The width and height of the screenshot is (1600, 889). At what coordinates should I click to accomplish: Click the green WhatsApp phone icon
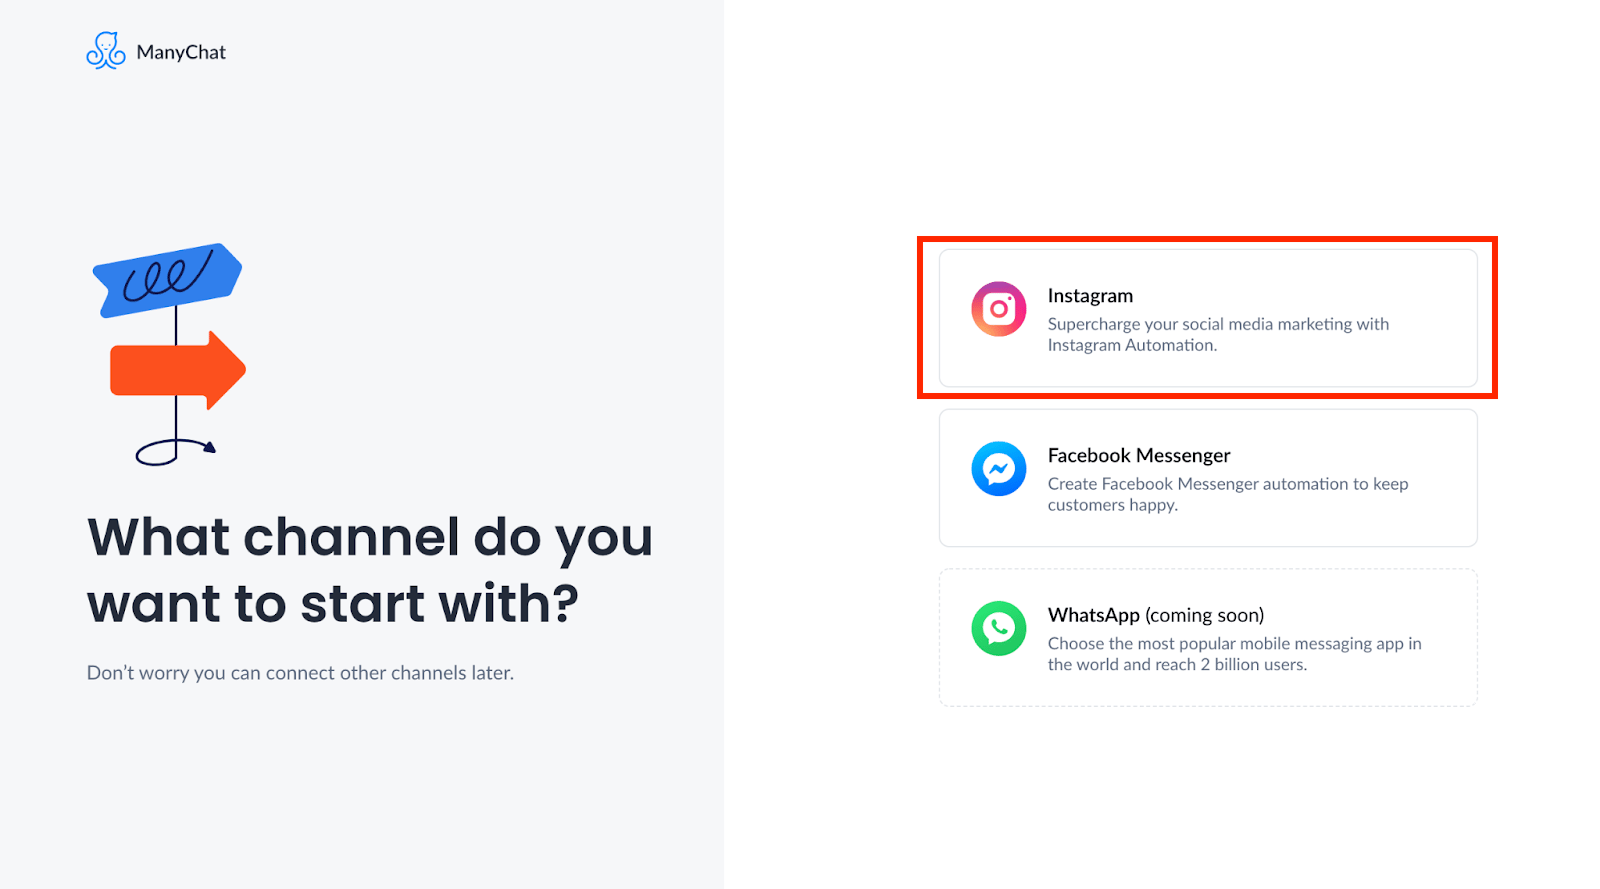[x=999, y=628]
